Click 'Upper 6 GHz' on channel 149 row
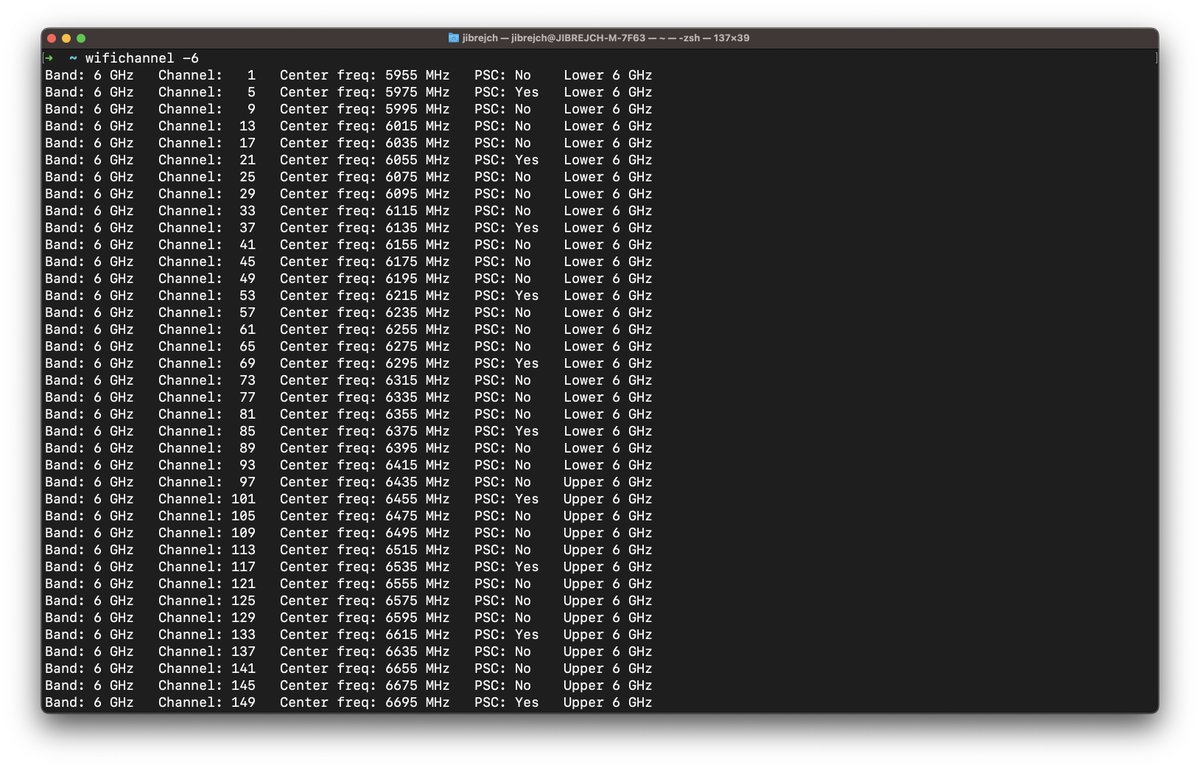1200x768 pixels. (x=607, y=704)
